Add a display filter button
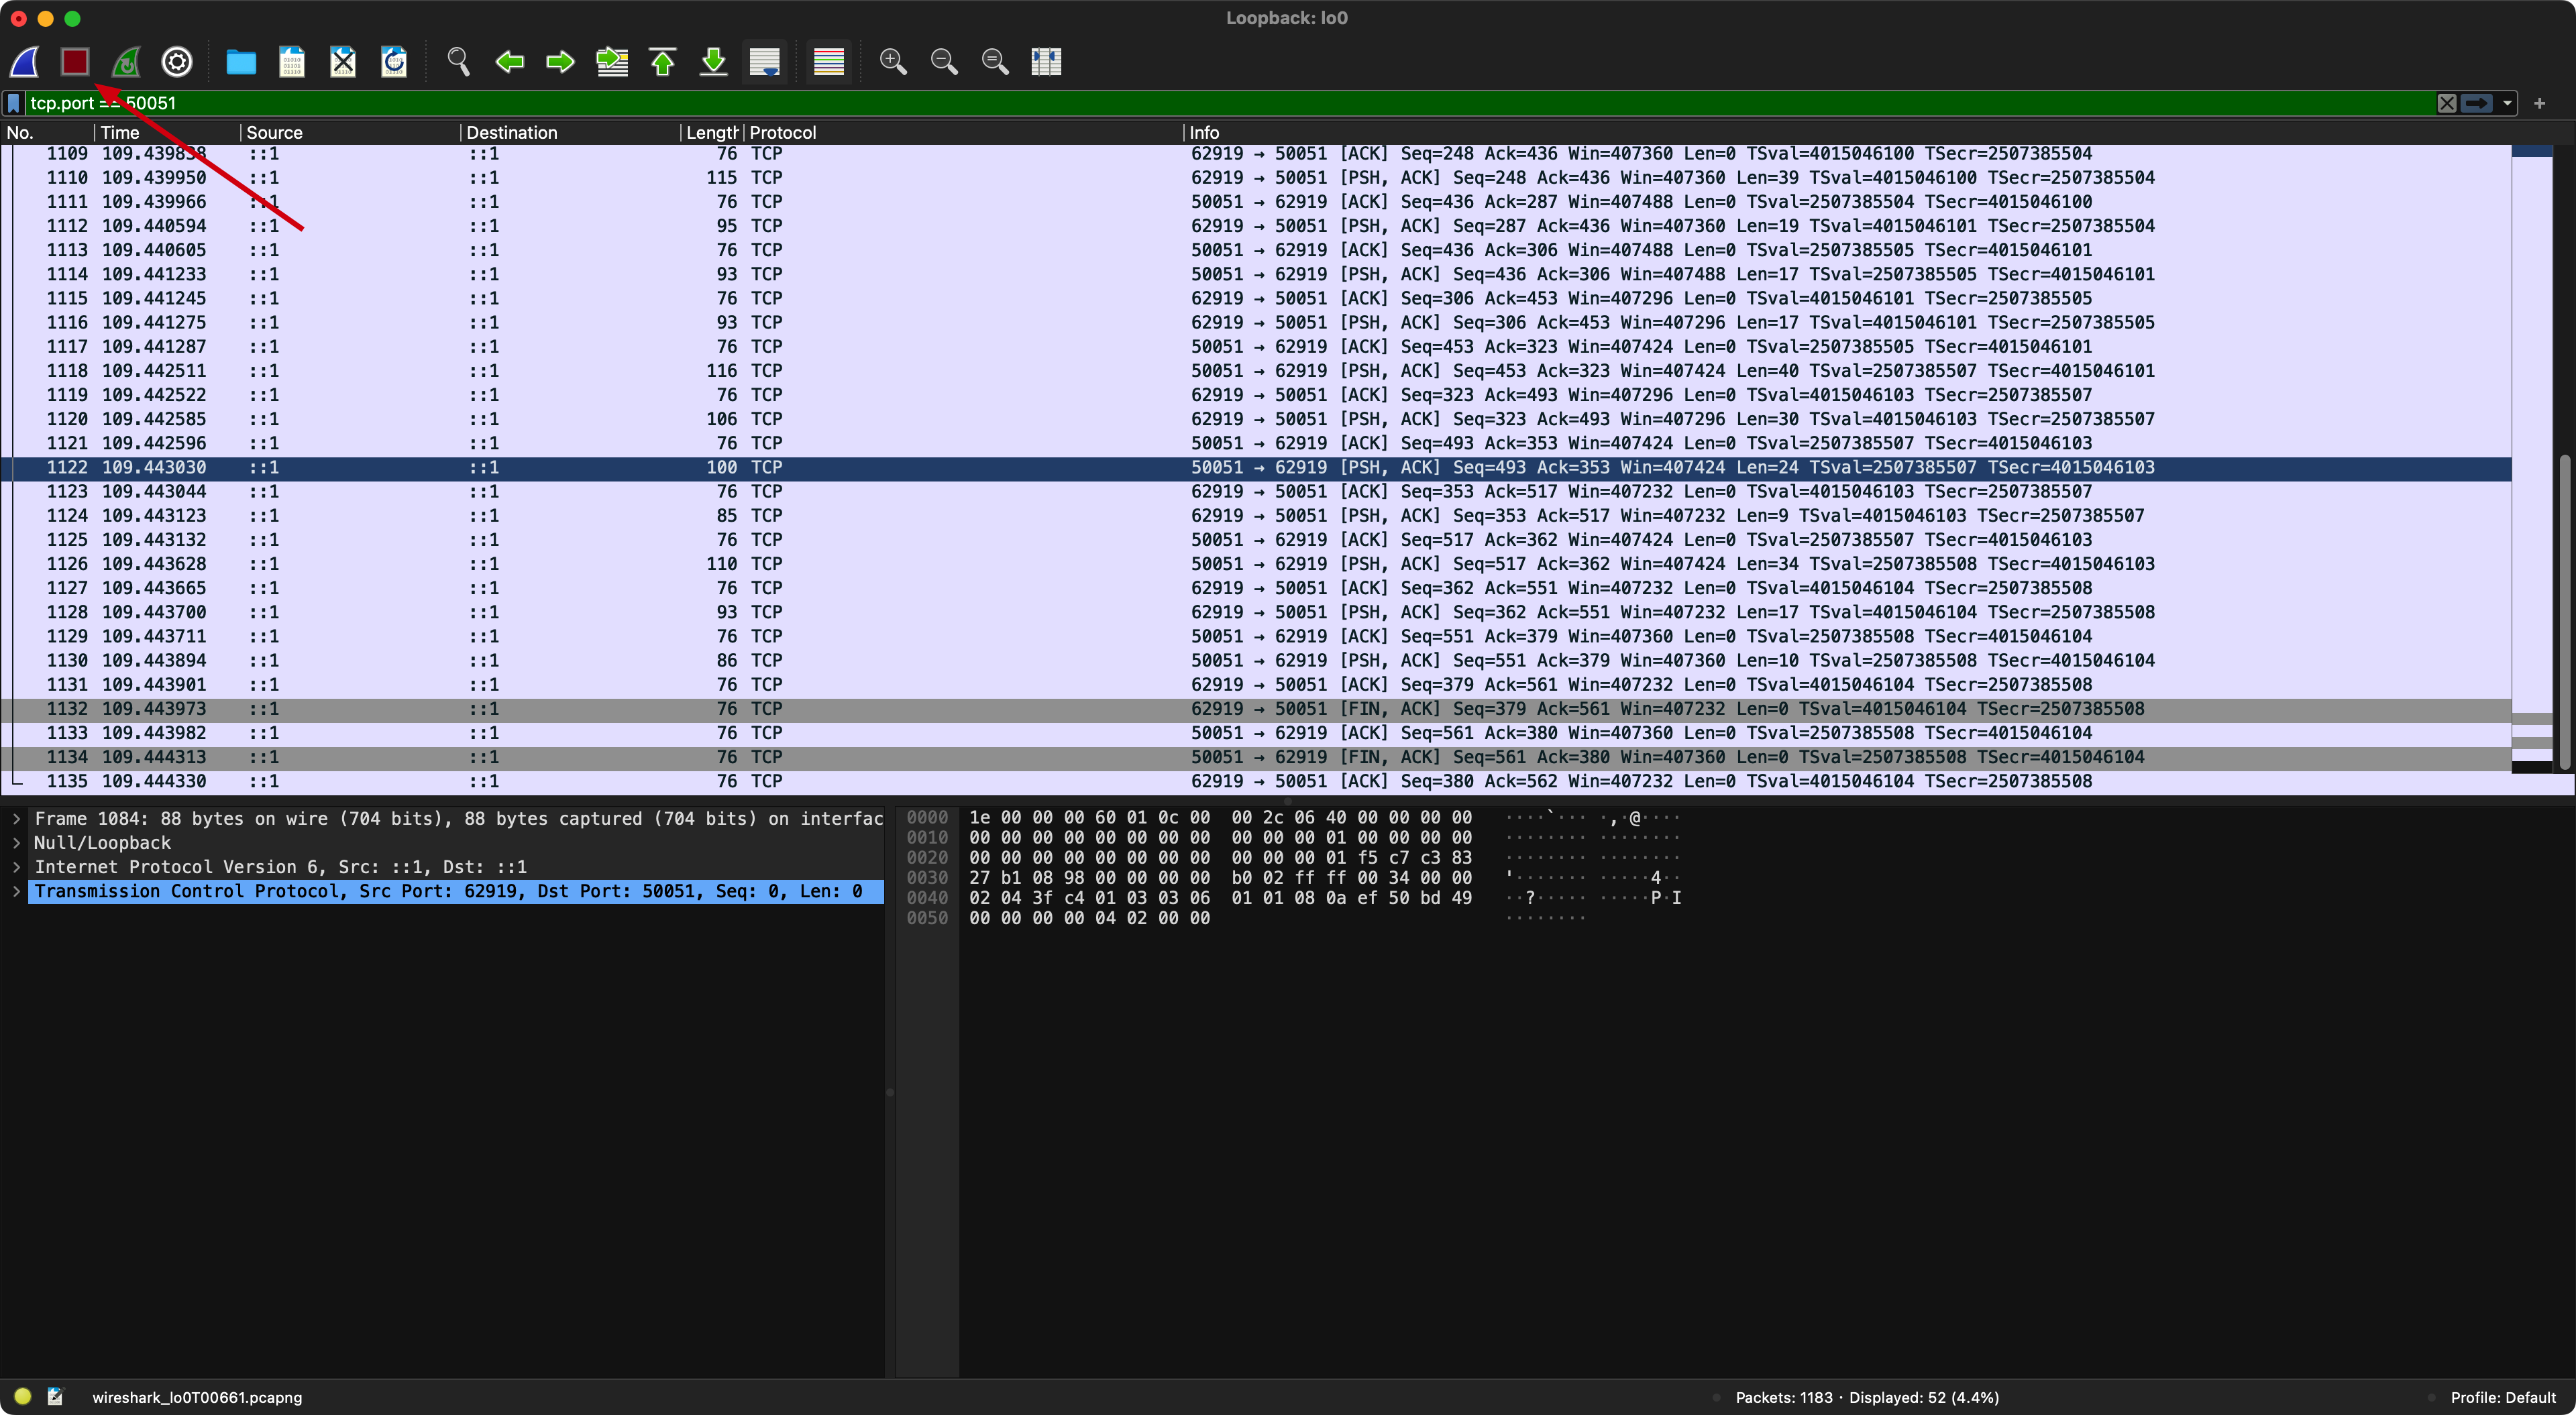 point(2539,103)
